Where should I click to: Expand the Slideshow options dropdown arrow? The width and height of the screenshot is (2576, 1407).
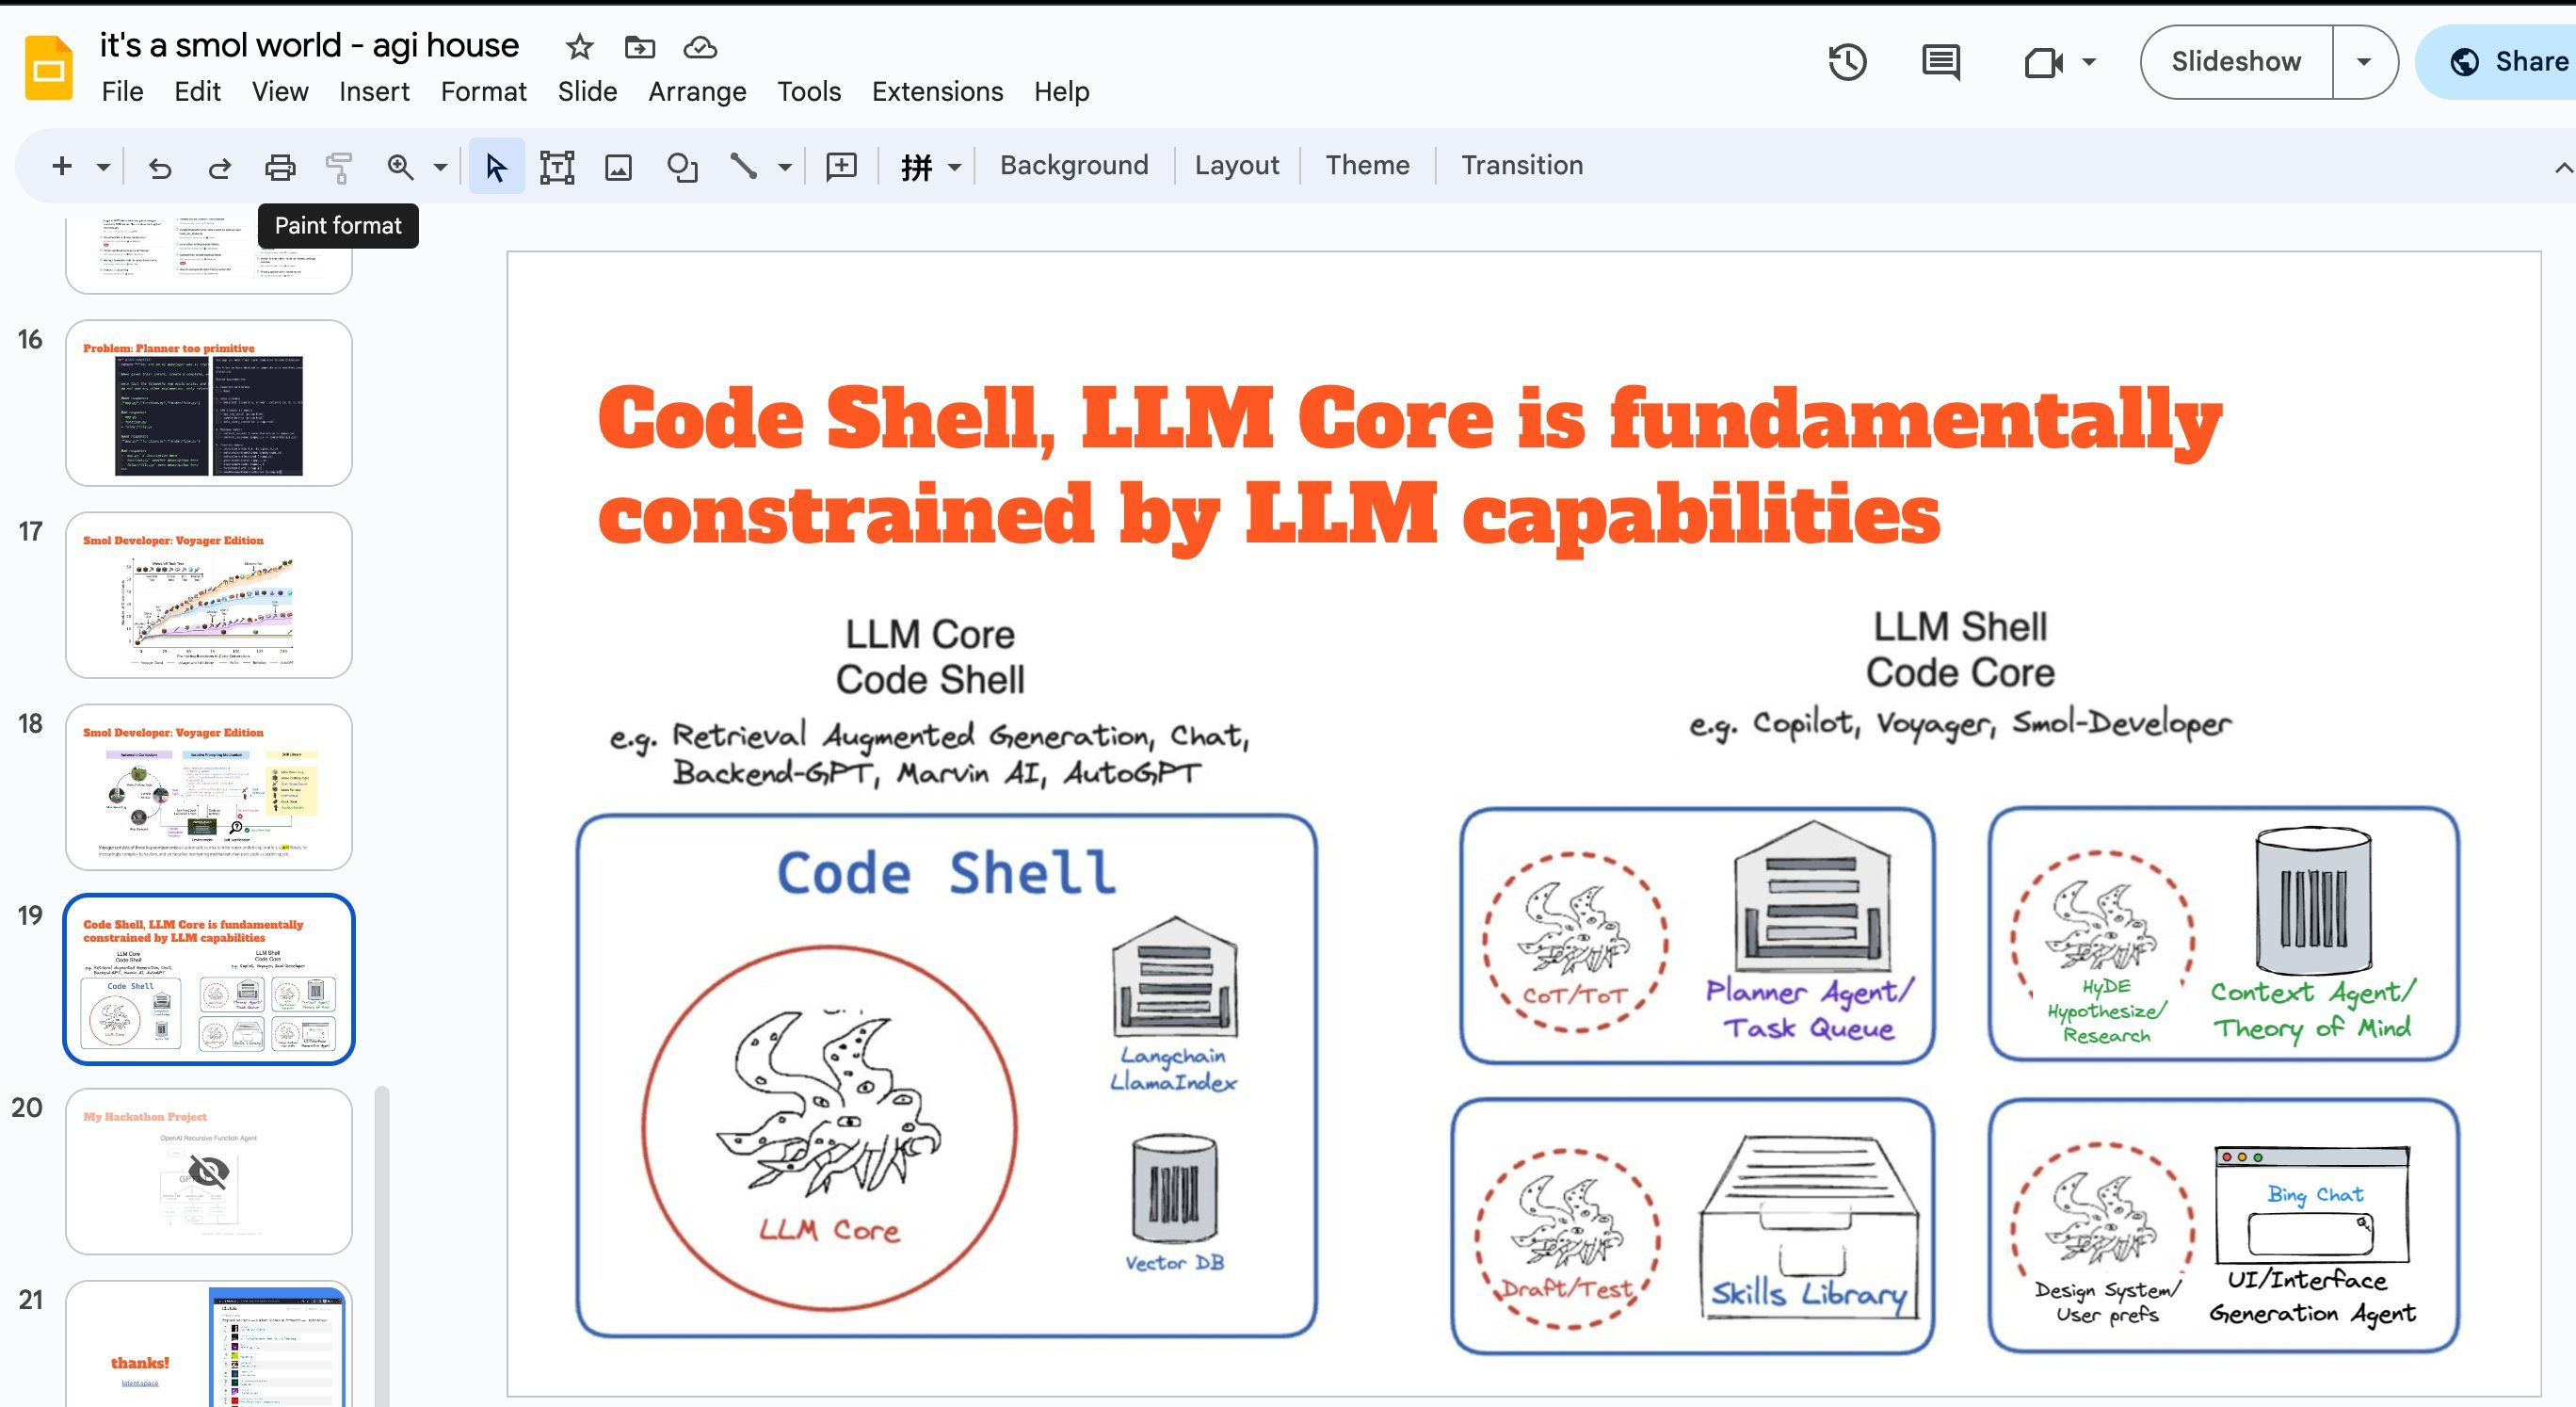[2363, 62]
